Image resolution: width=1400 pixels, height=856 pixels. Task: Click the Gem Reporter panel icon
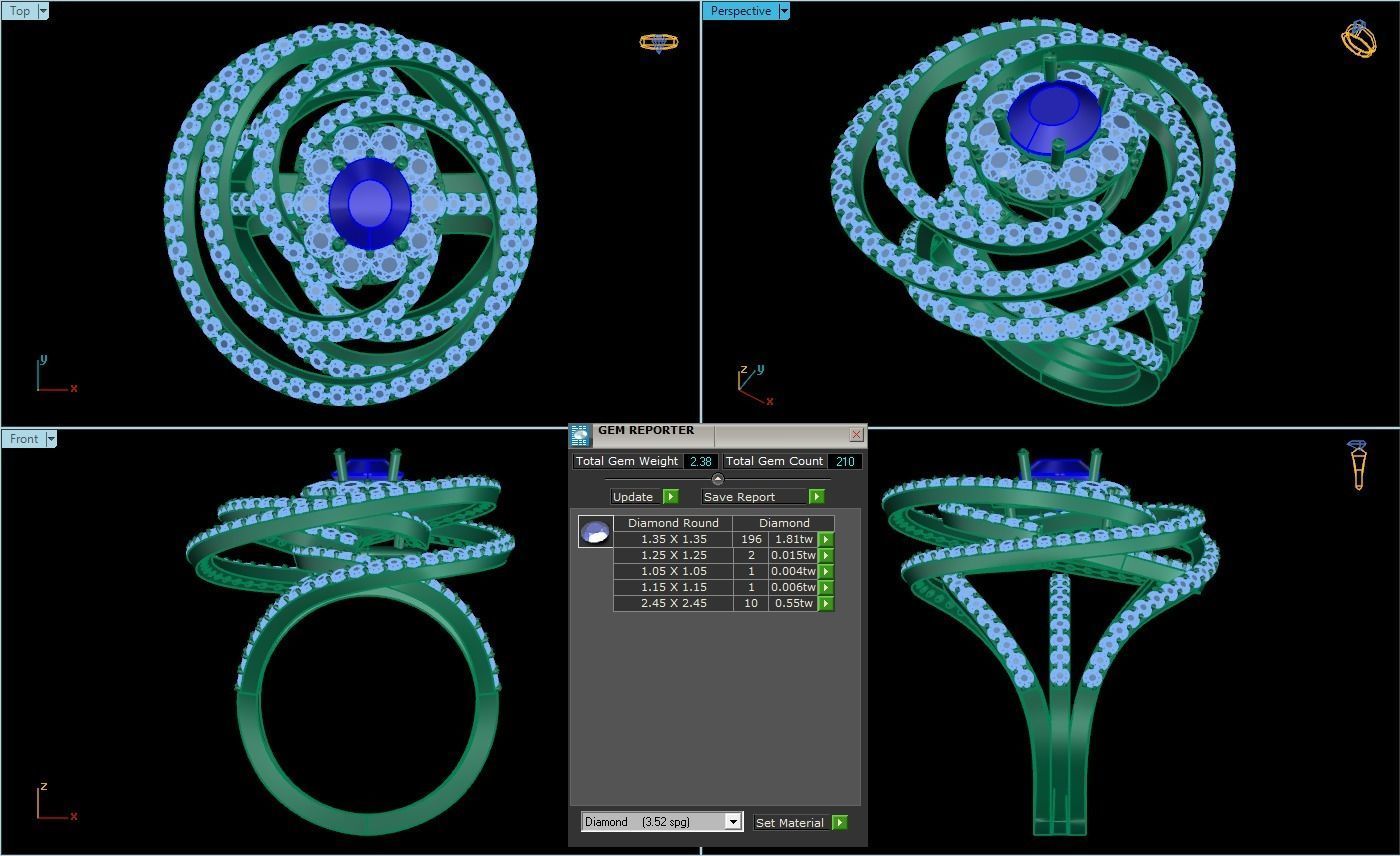pos(580,435)
